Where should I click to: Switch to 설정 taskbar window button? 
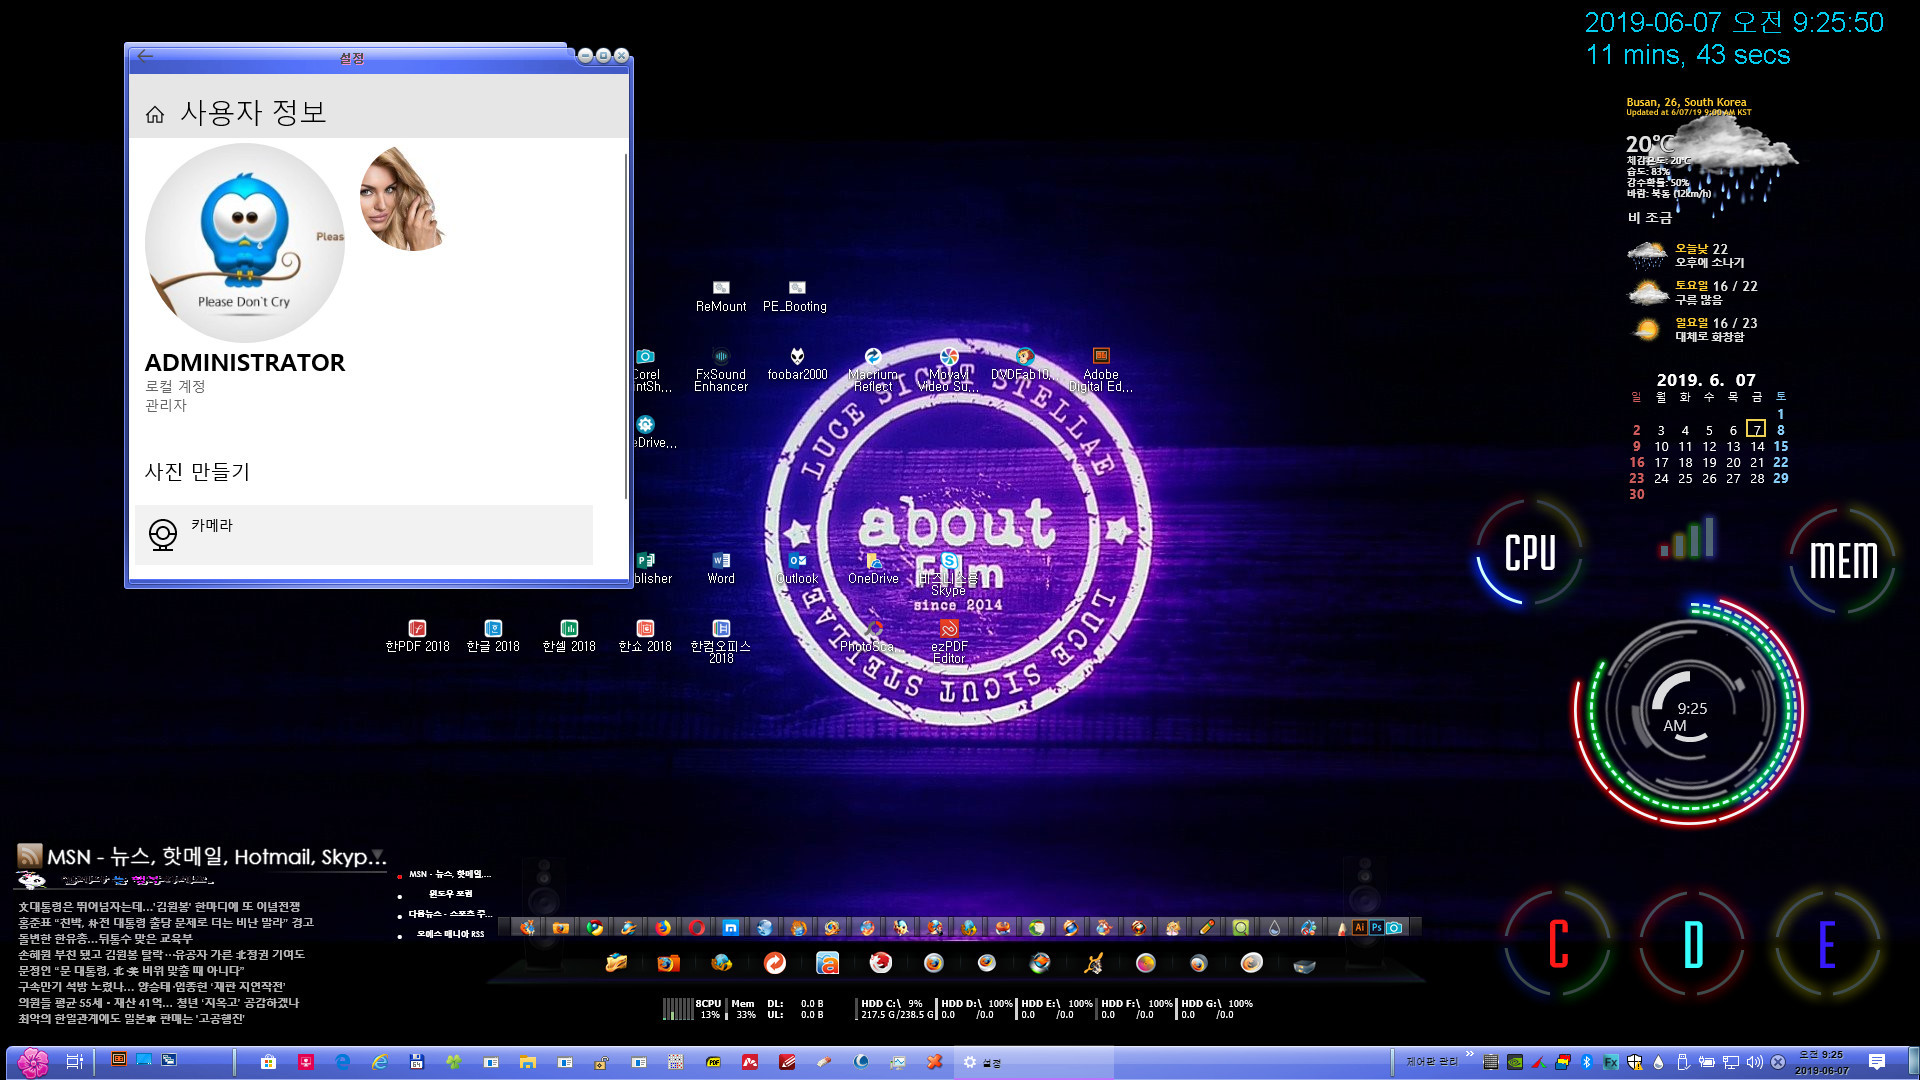pos(1034,1062)
